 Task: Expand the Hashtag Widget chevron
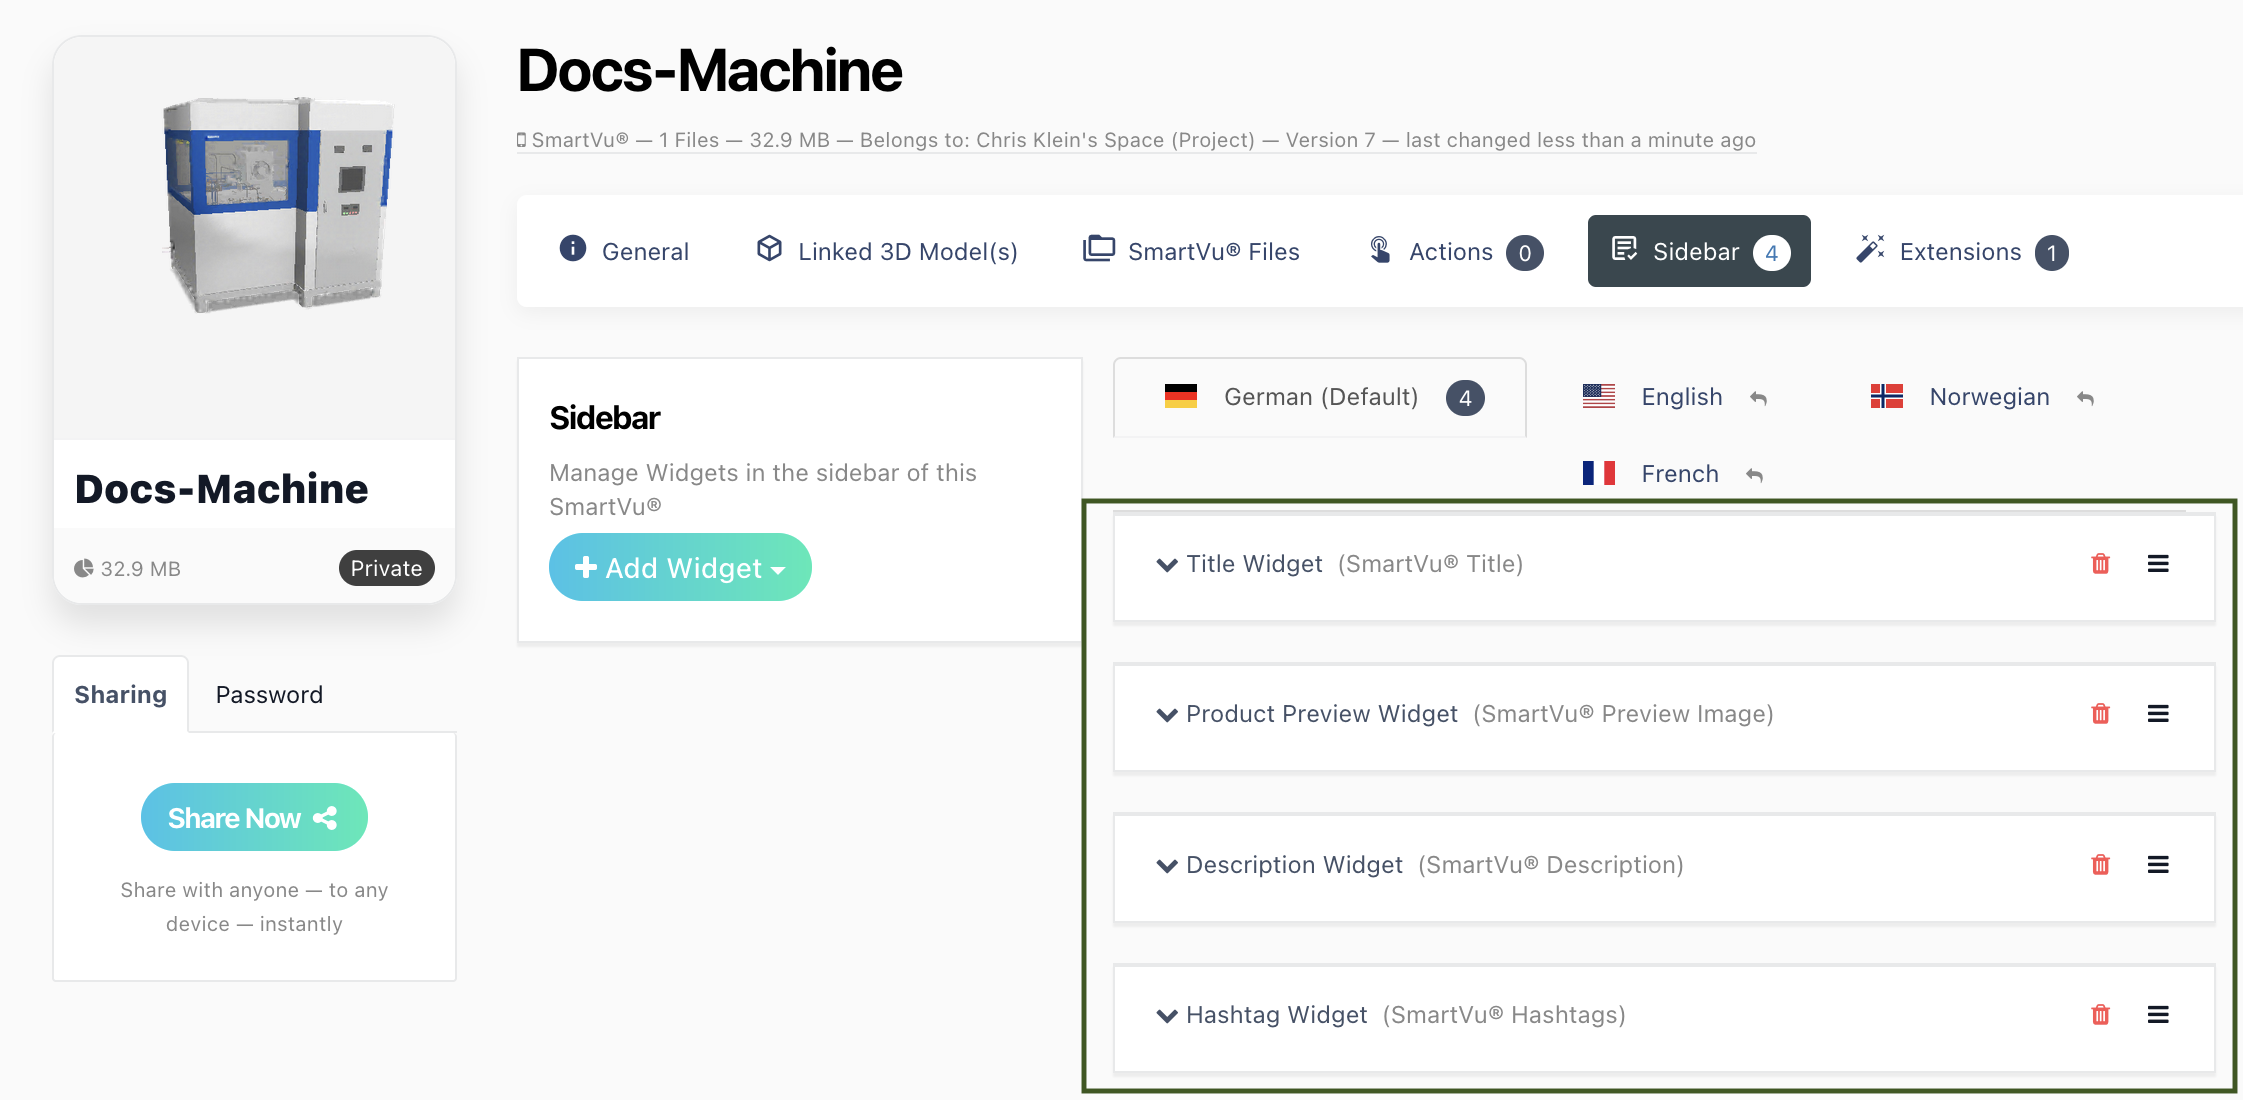click(x=1166, y=1016)
